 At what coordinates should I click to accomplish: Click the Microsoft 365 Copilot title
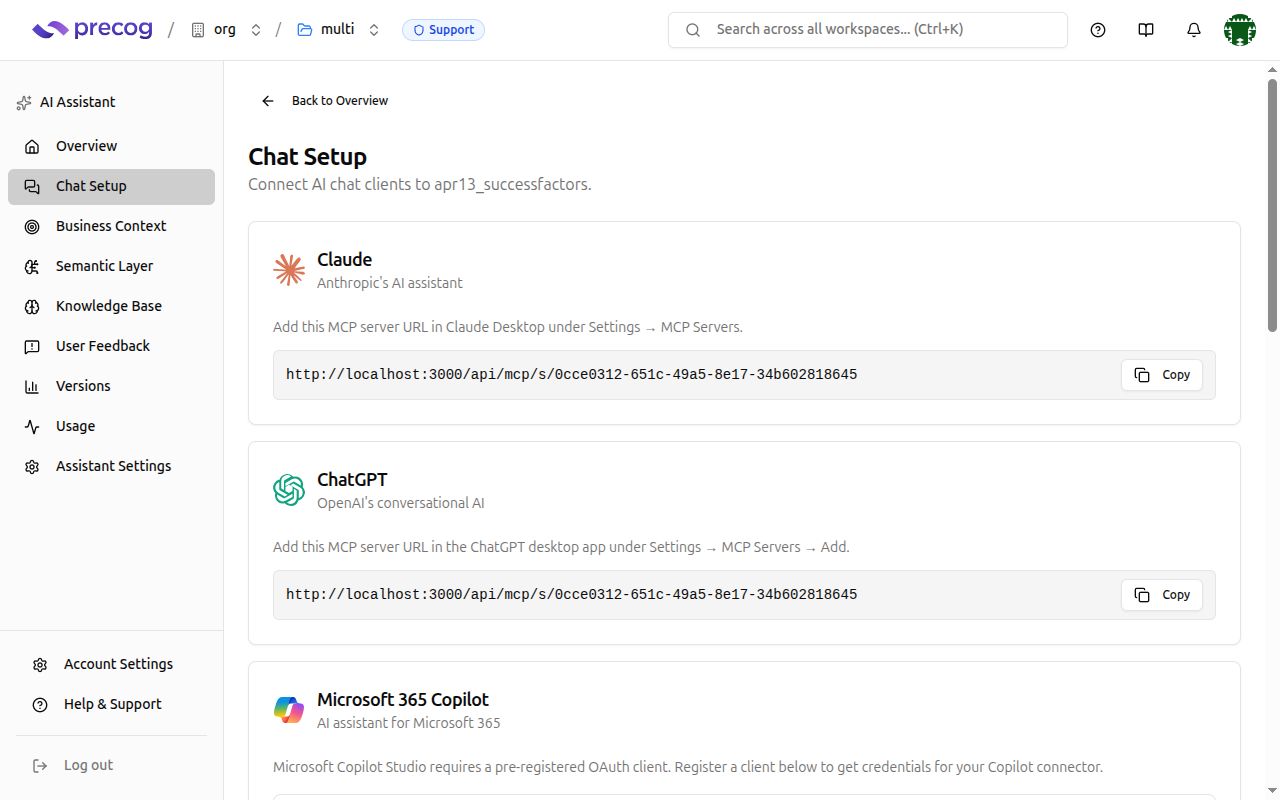pyautogui.click(x=403, y=700)
